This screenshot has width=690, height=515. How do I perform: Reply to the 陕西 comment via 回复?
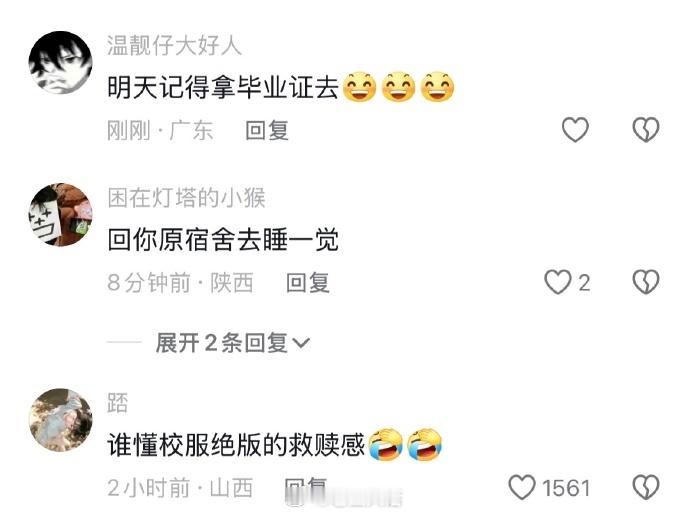click(x=308, y=283)
